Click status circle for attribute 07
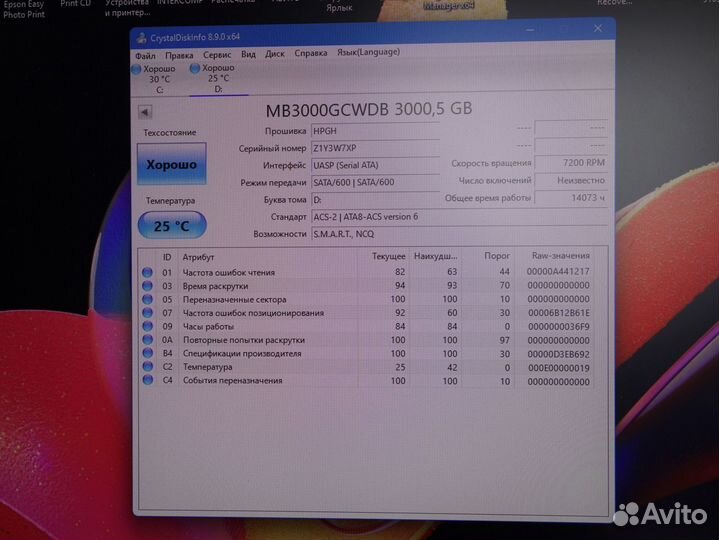The height and width of the screenshot is (540, 719). click(x=147, y=313)
